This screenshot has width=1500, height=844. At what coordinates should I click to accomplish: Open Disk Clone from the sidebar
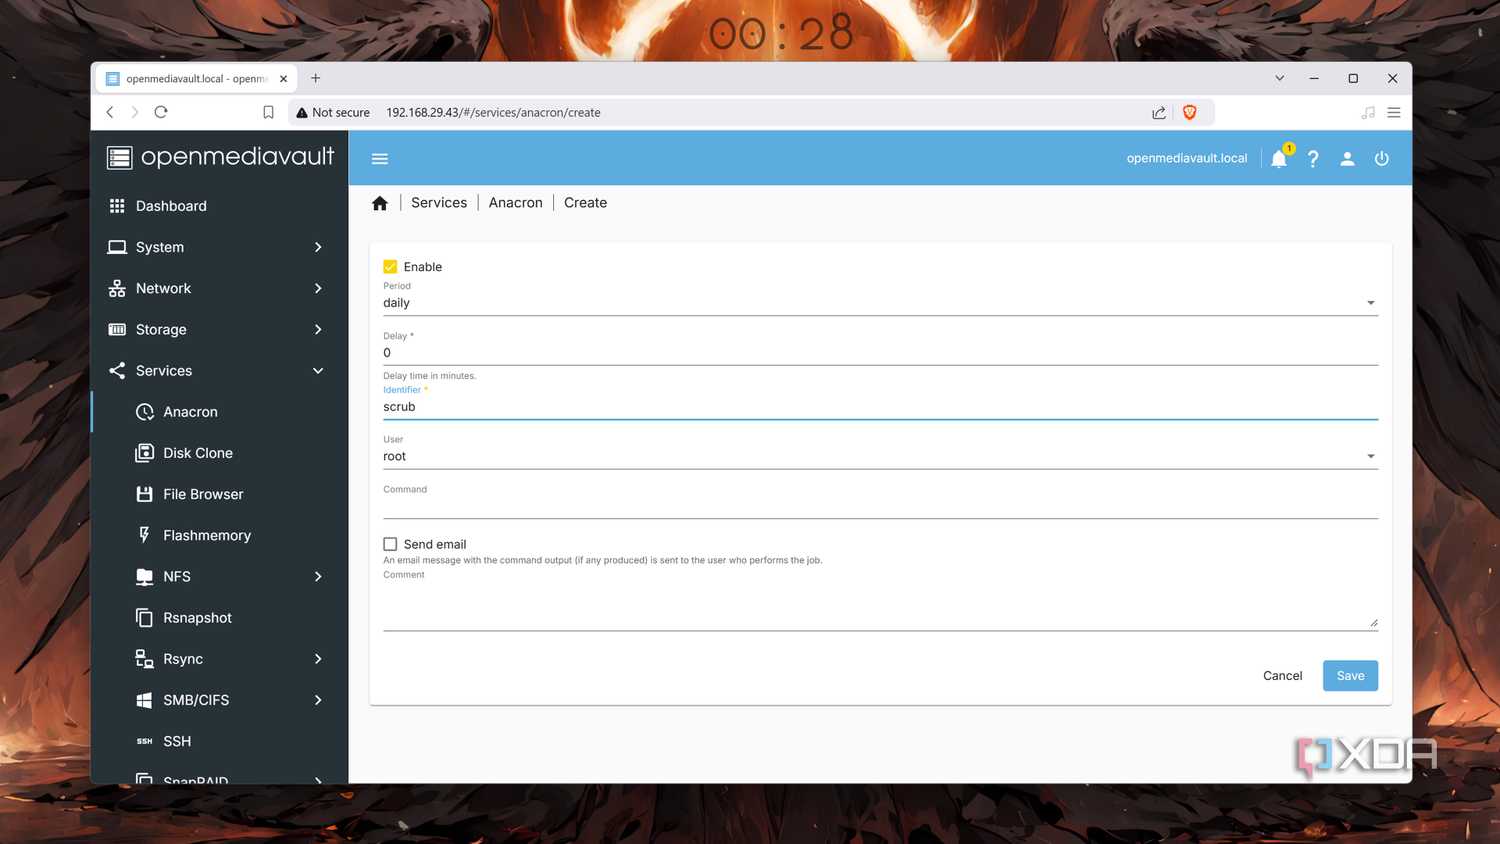pos(219,453)
